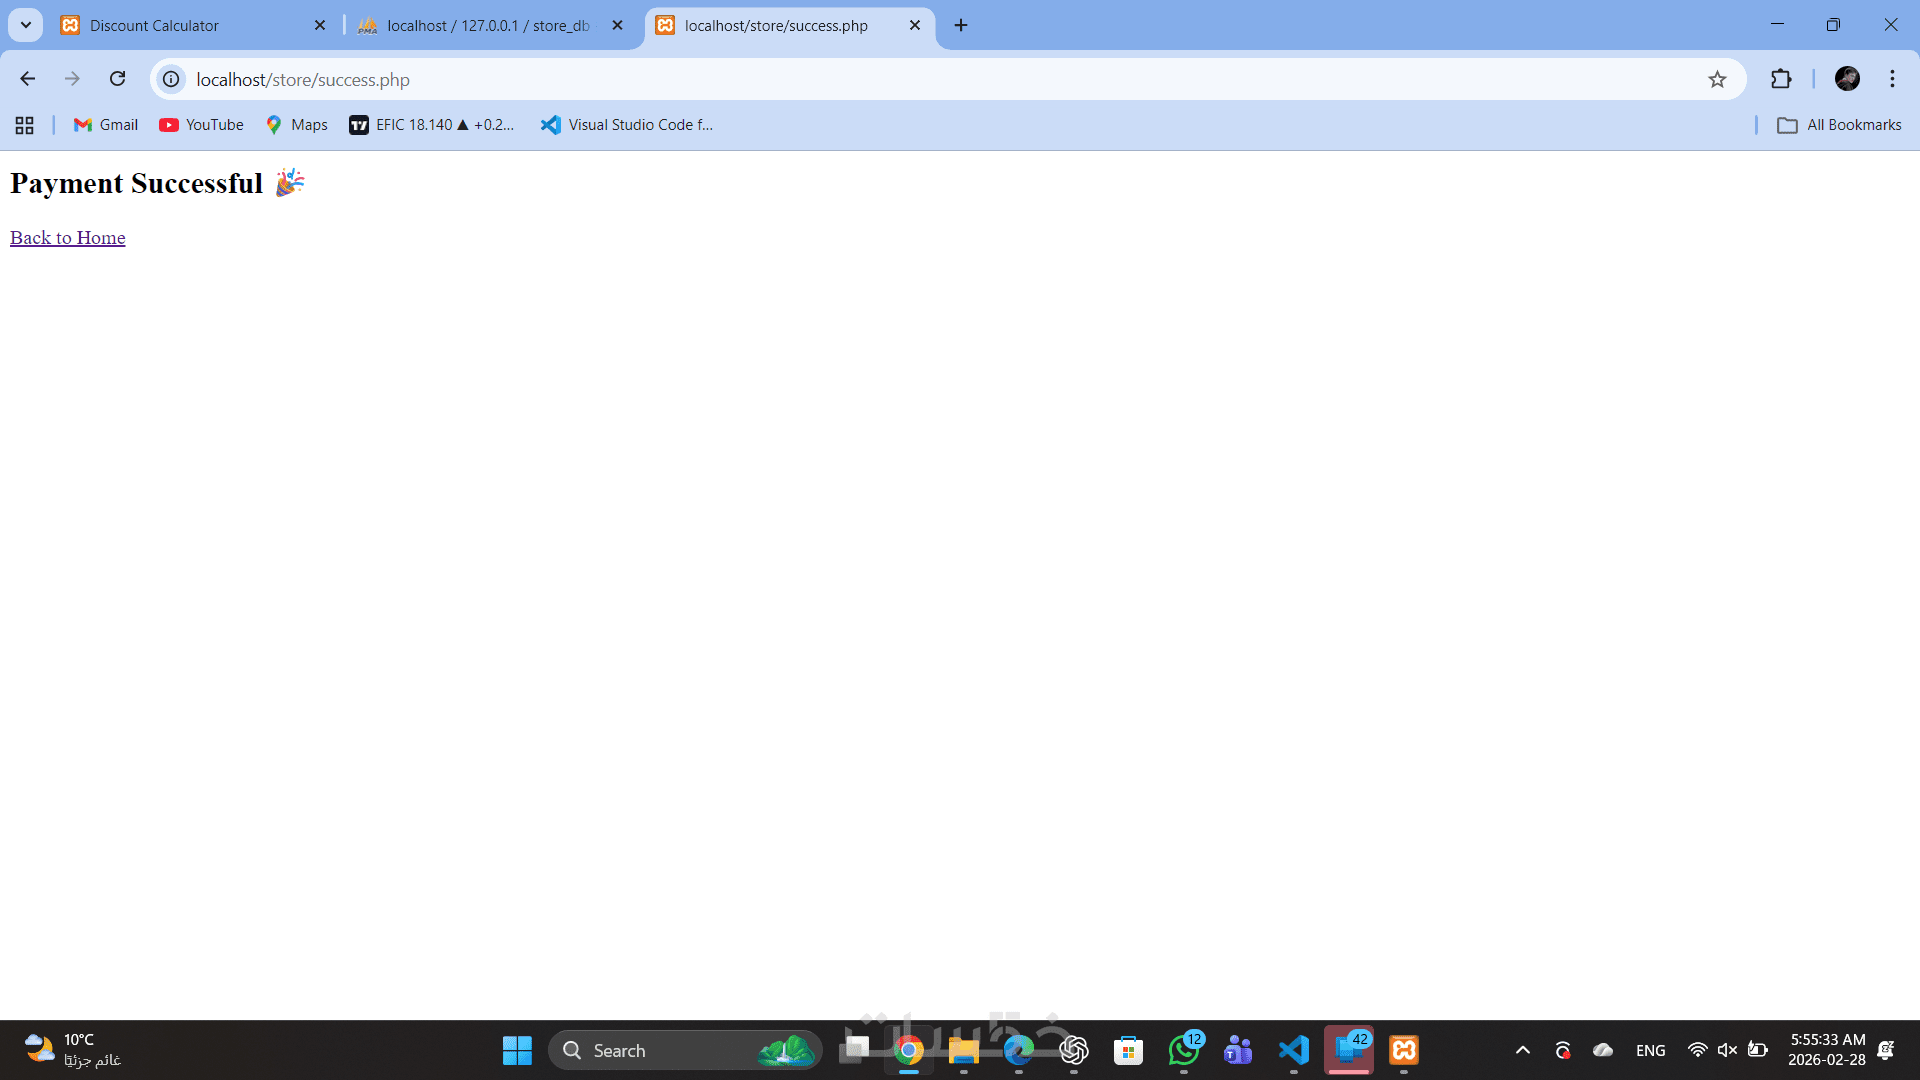Toggle the muted volume icon in tray
The width and height of the screenshot is (1920, 1080).
point(1726,1050)
